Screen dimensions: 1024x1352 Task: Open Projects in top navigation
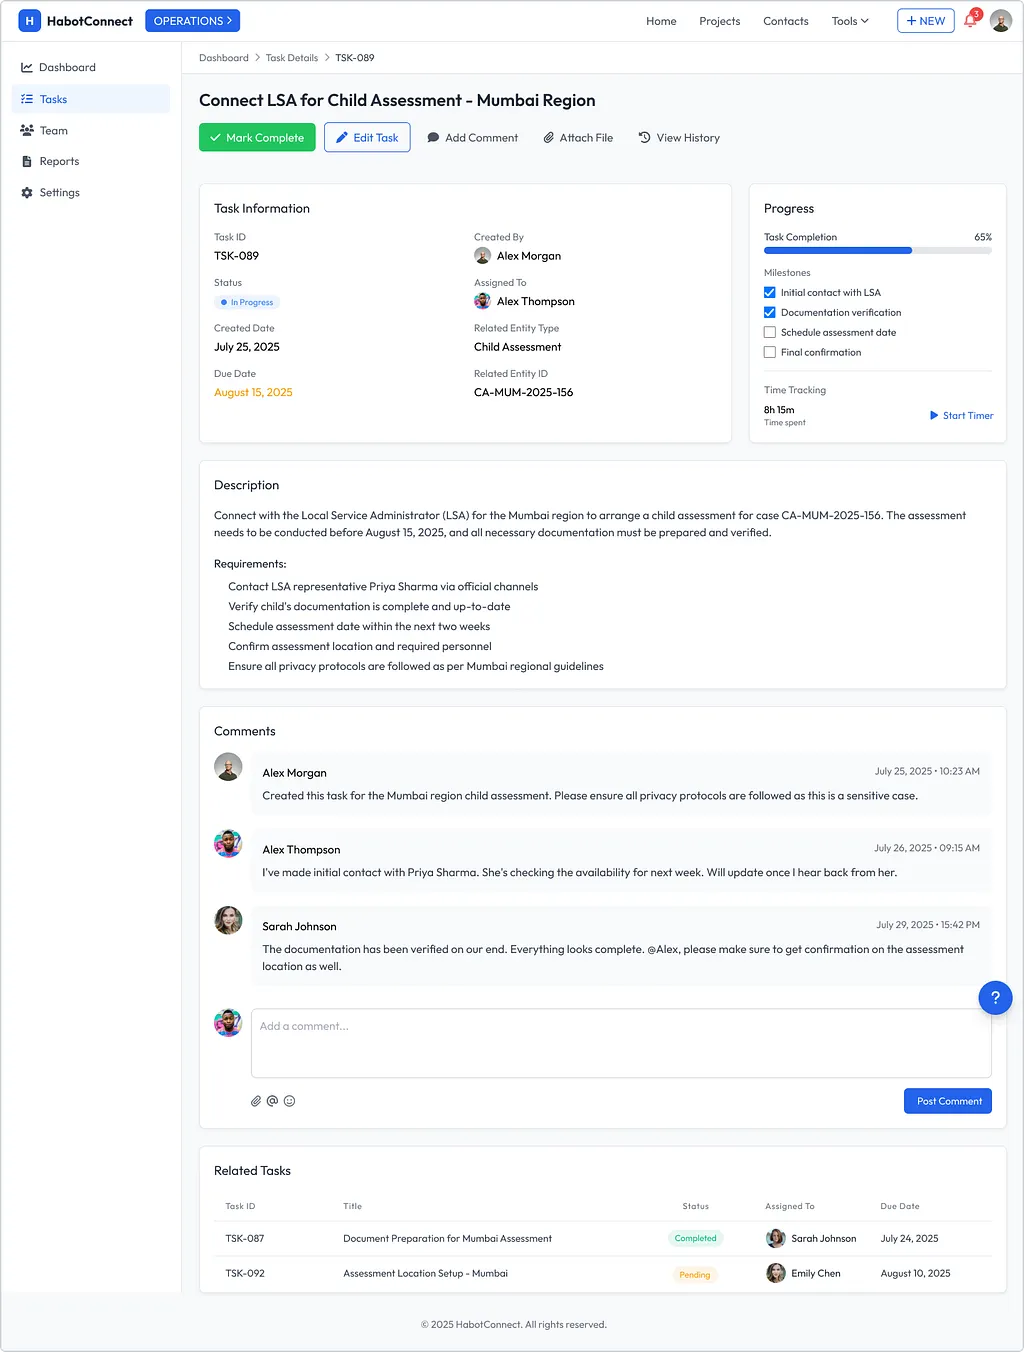[720, 21]
